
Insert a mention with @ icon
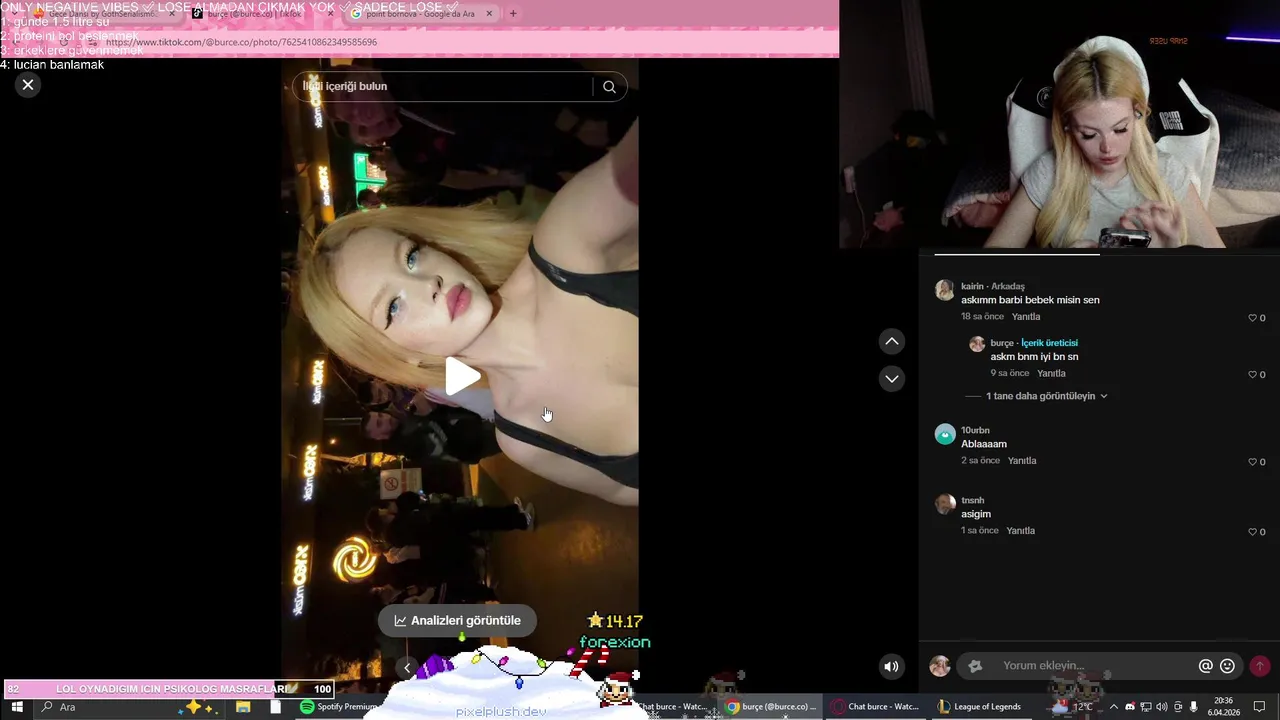click(x=1206, y=666)
